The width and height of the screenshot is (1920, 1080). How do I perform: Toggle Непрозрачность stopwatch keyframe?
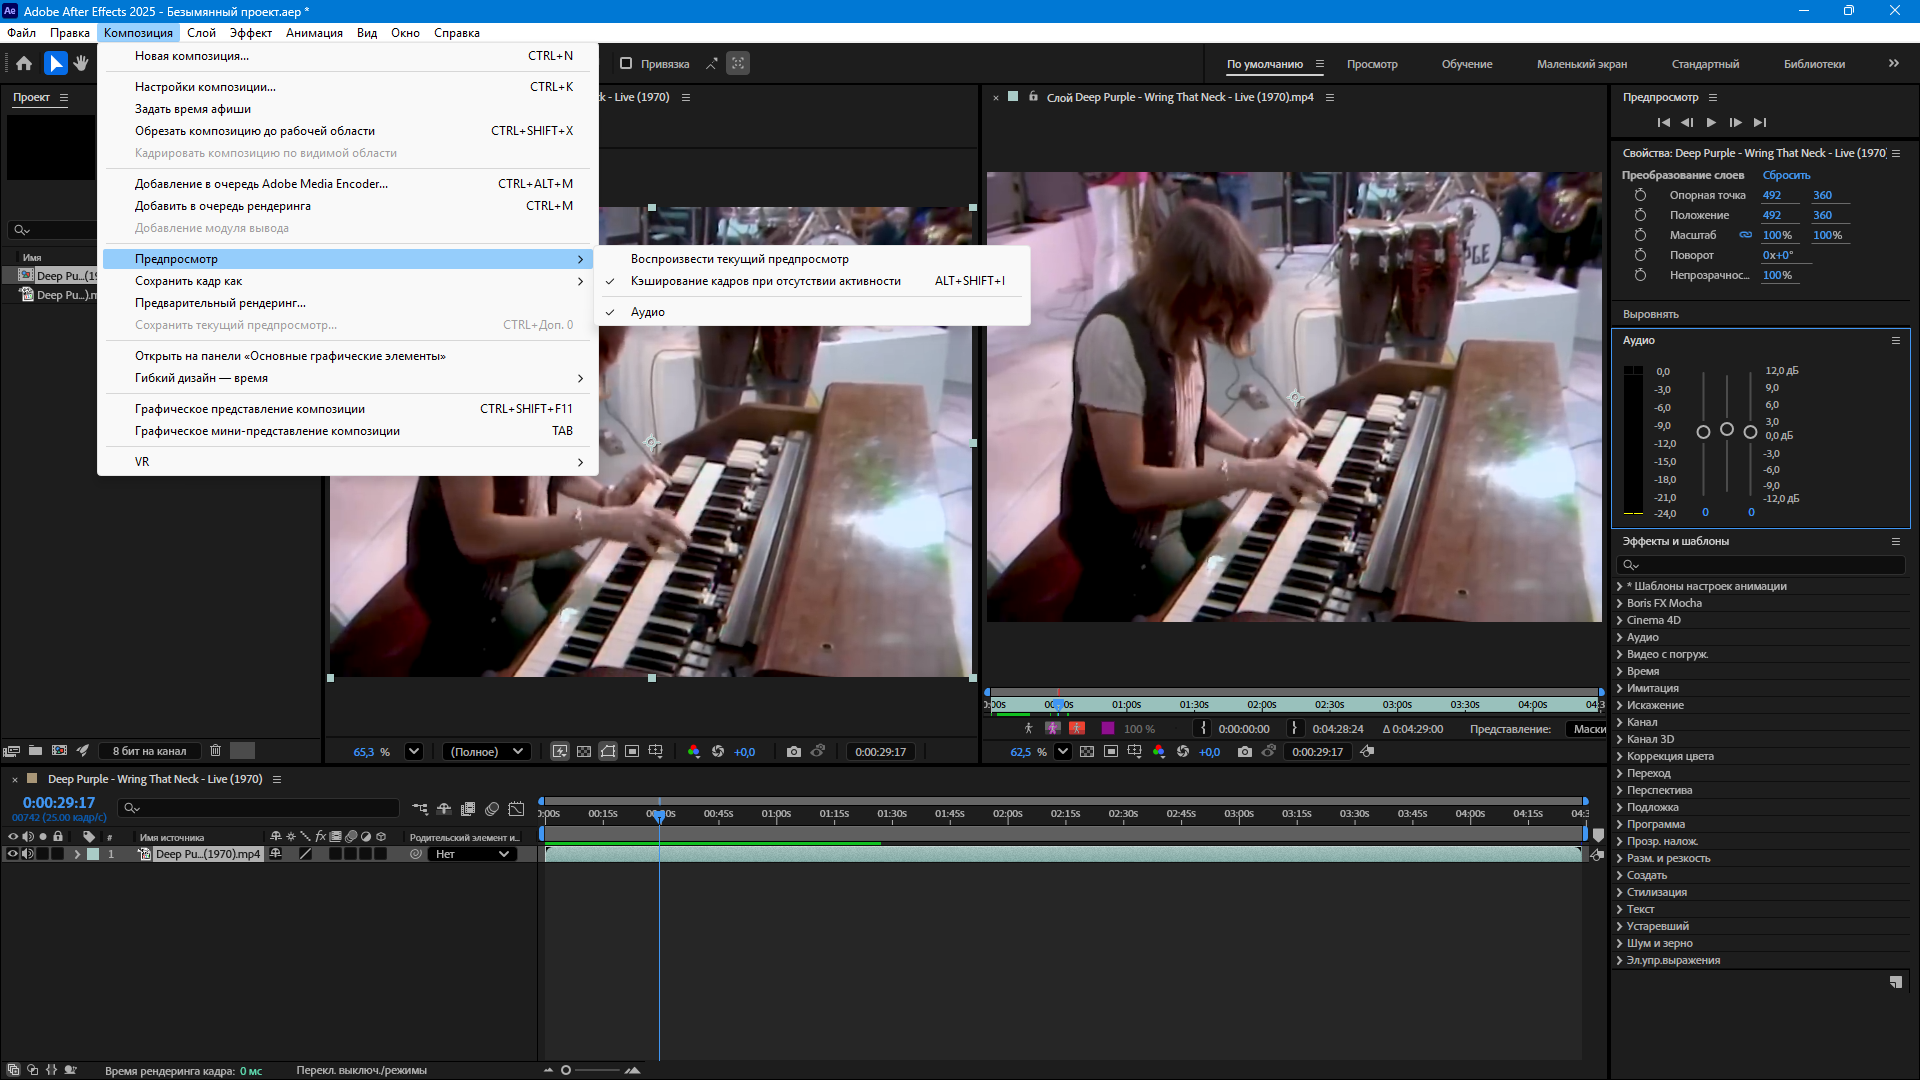[1640, 275]
